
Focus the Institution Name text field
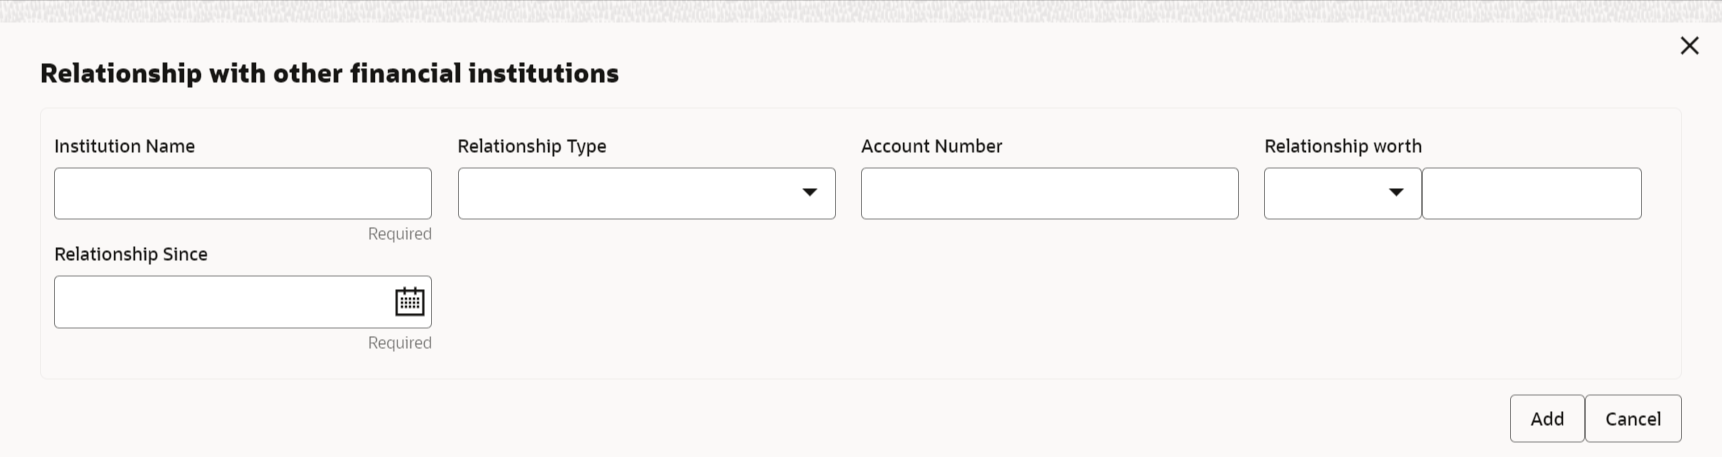pos(243,193)
